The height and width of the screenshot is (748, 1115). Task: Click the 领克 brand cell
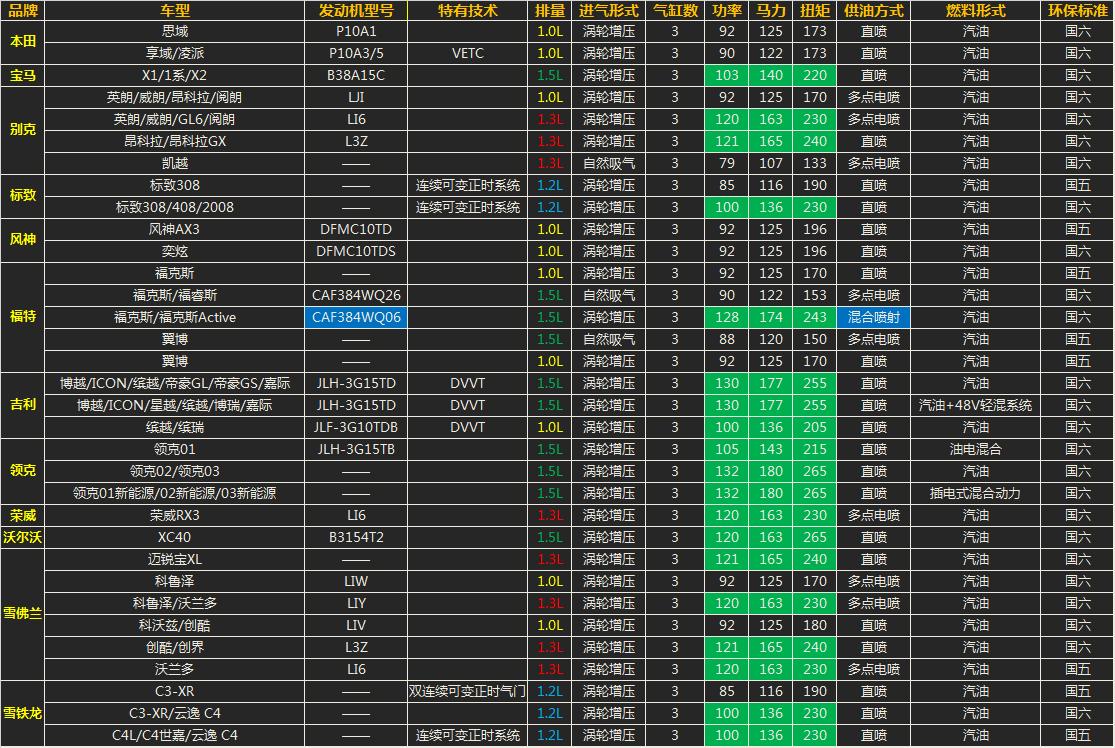click(x=23, y=471)
